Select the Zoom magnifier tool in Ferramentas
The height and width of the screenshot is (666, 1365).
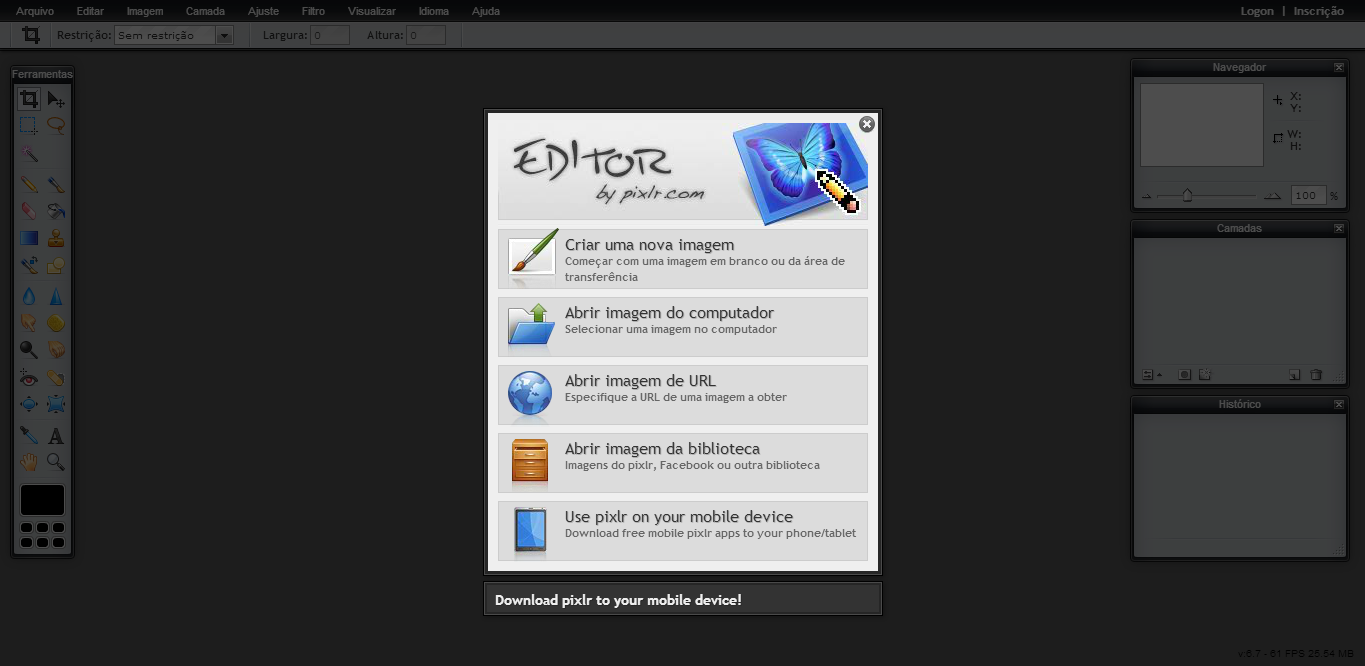[56, 462]
